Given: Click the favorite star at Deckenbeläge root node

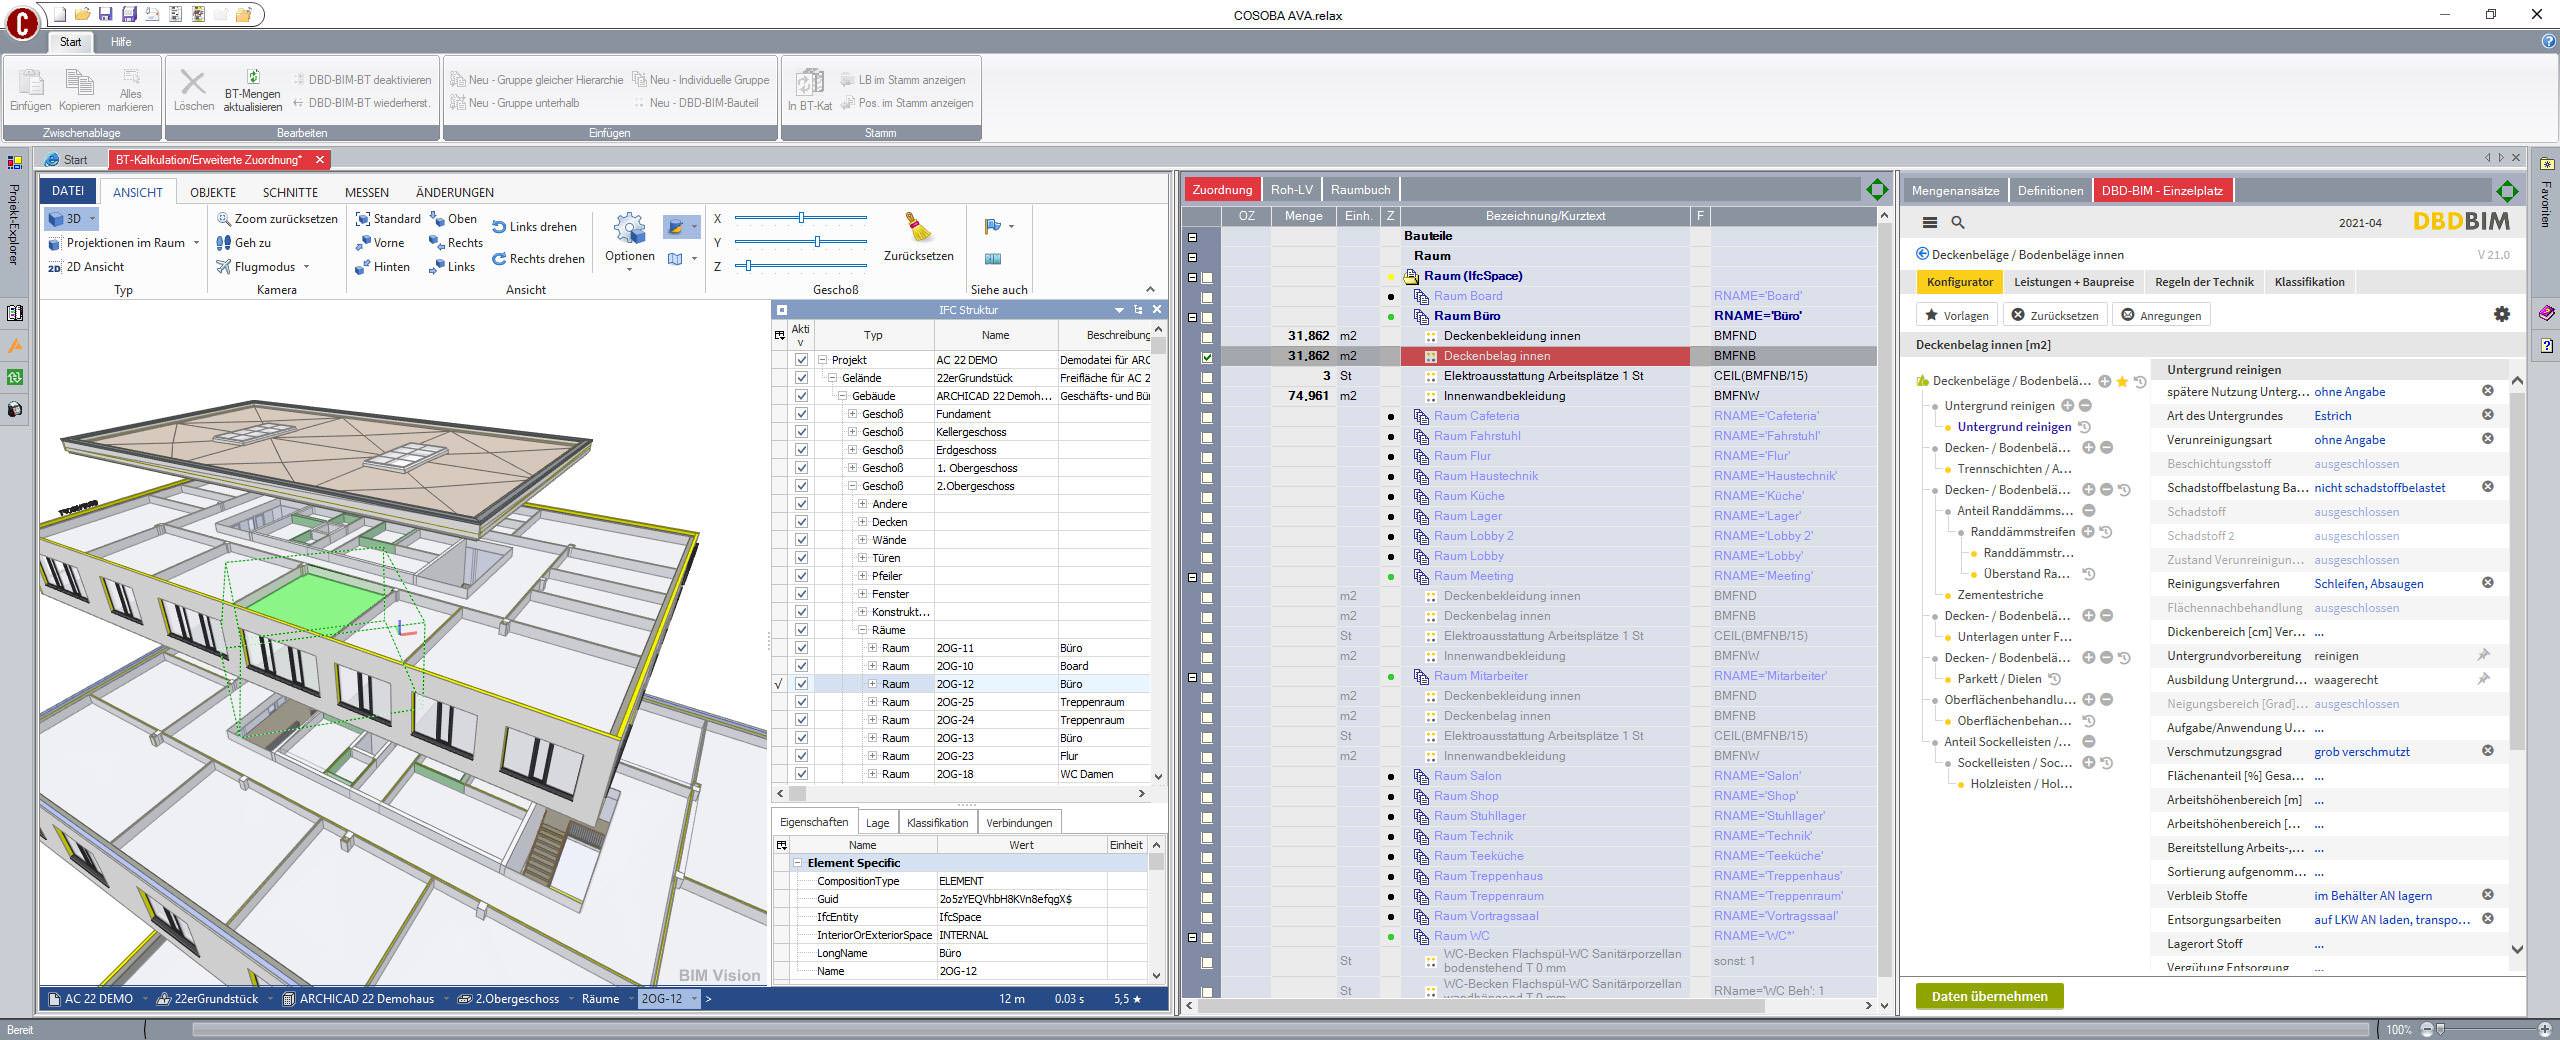Looking at the screenshot, I should [2122, 381].
